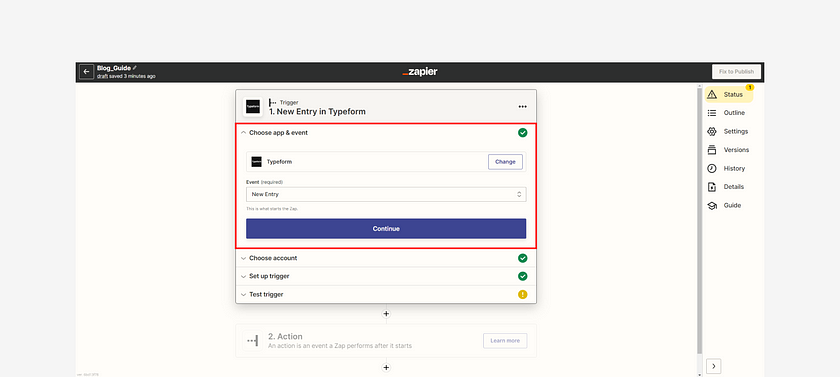
Task: Click the vertical scrollbar in editor
Action: [699, 220]
